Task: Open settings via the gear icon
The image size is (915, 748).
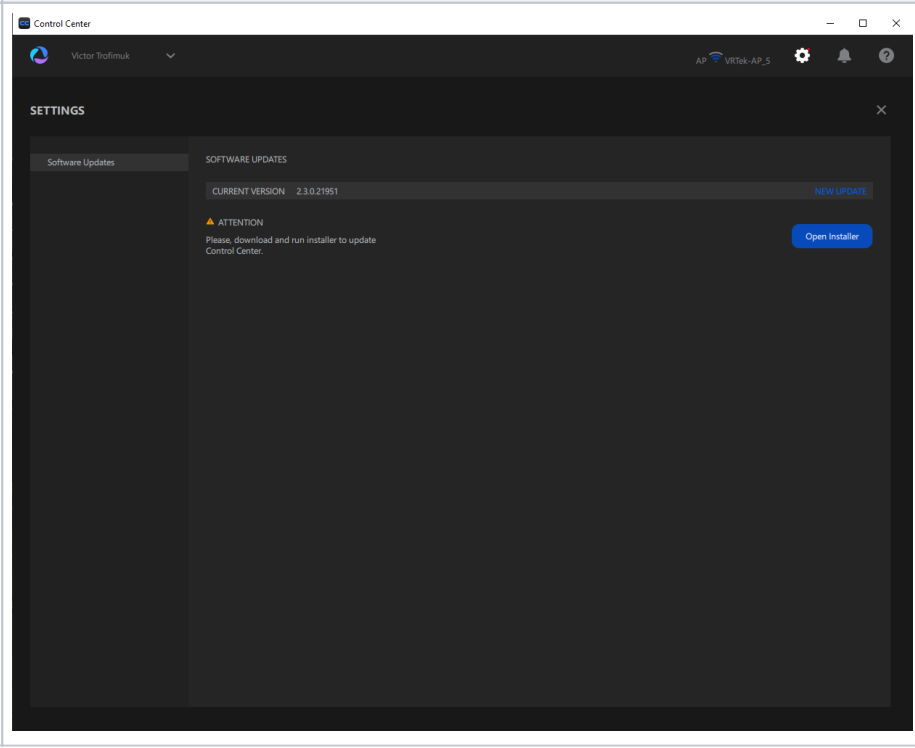Action: tap(802, 55)
